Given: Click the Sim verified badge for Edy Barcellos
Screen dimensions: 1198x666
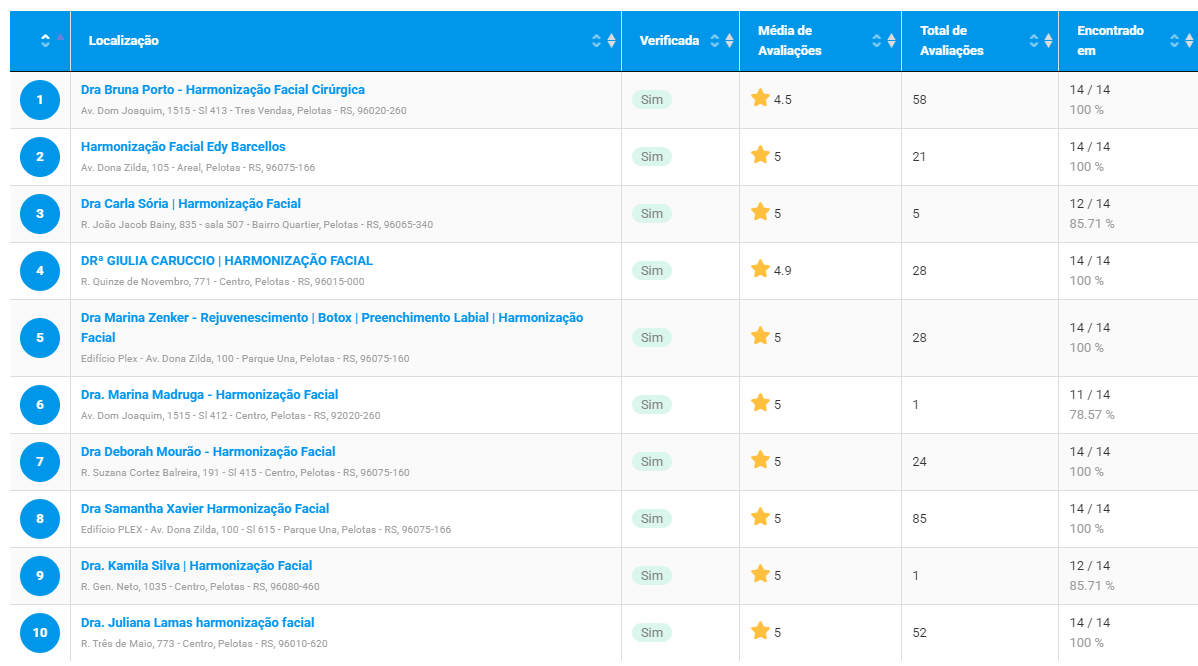Looking at the screenshot, I should point(652,157).
